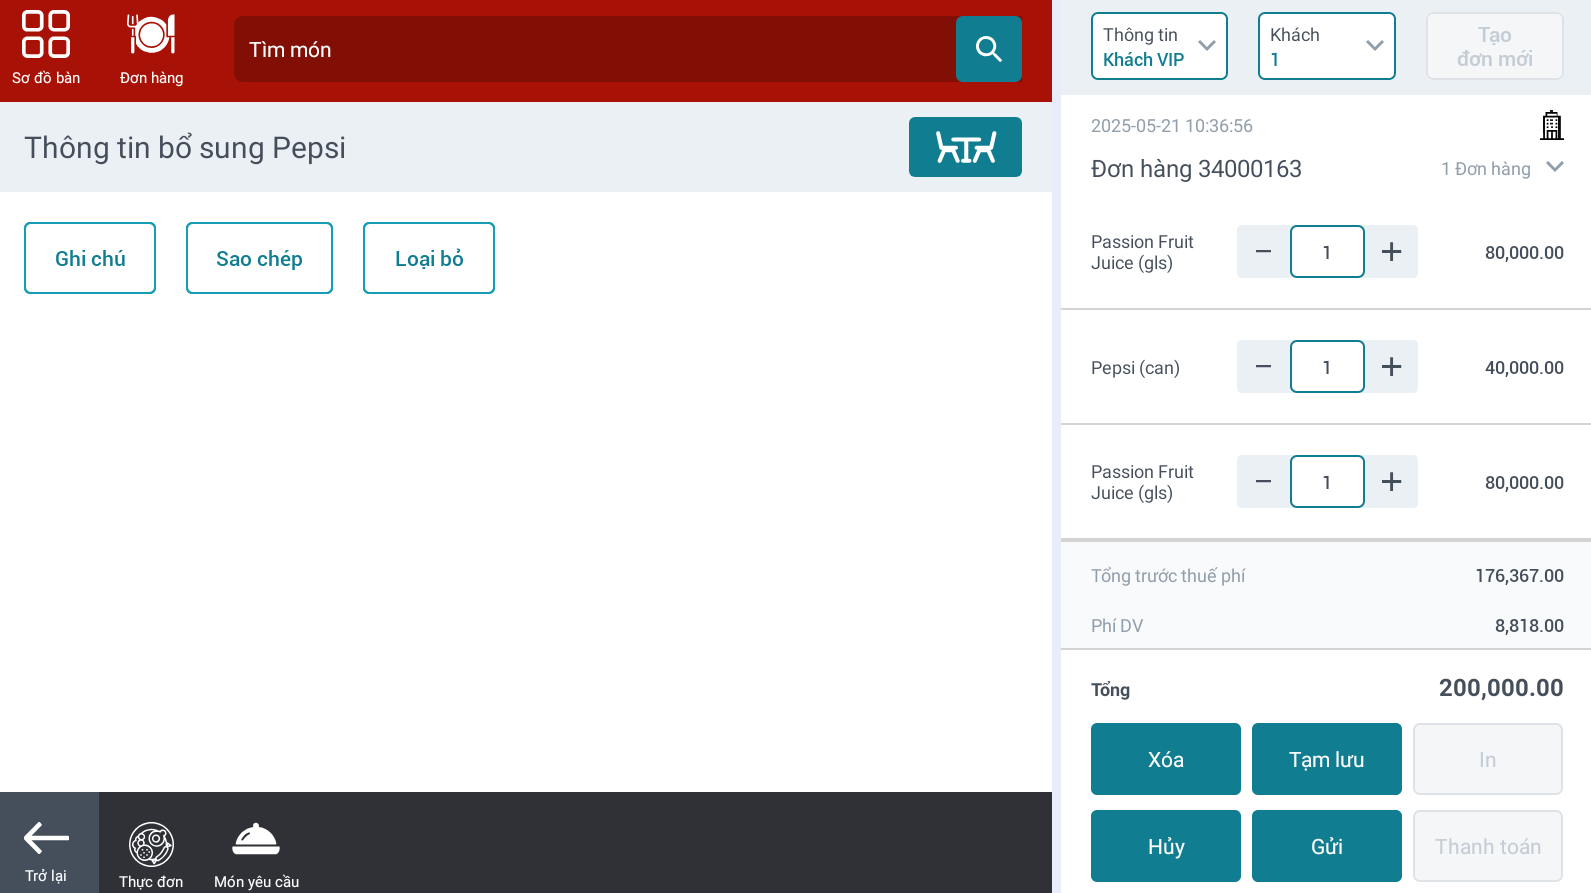
Task: Click the Ghi chú note button
Action: [x=90, y=258]
